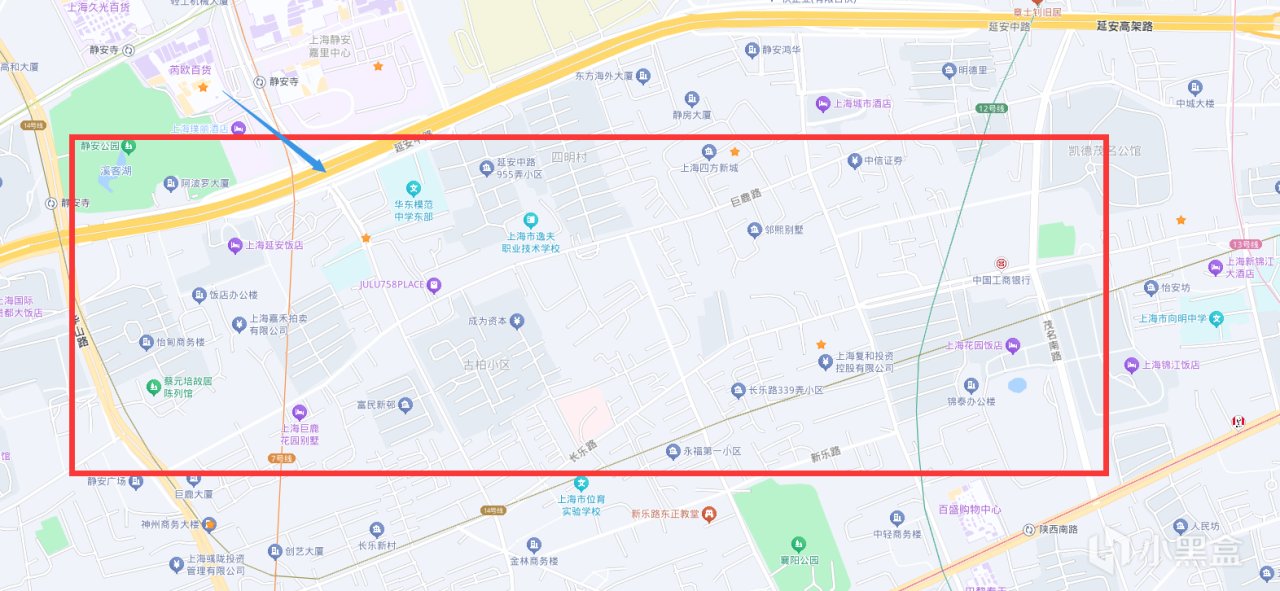
Task: Open the 邻熙别墅 building marker
Action: (x=754, y=230)
